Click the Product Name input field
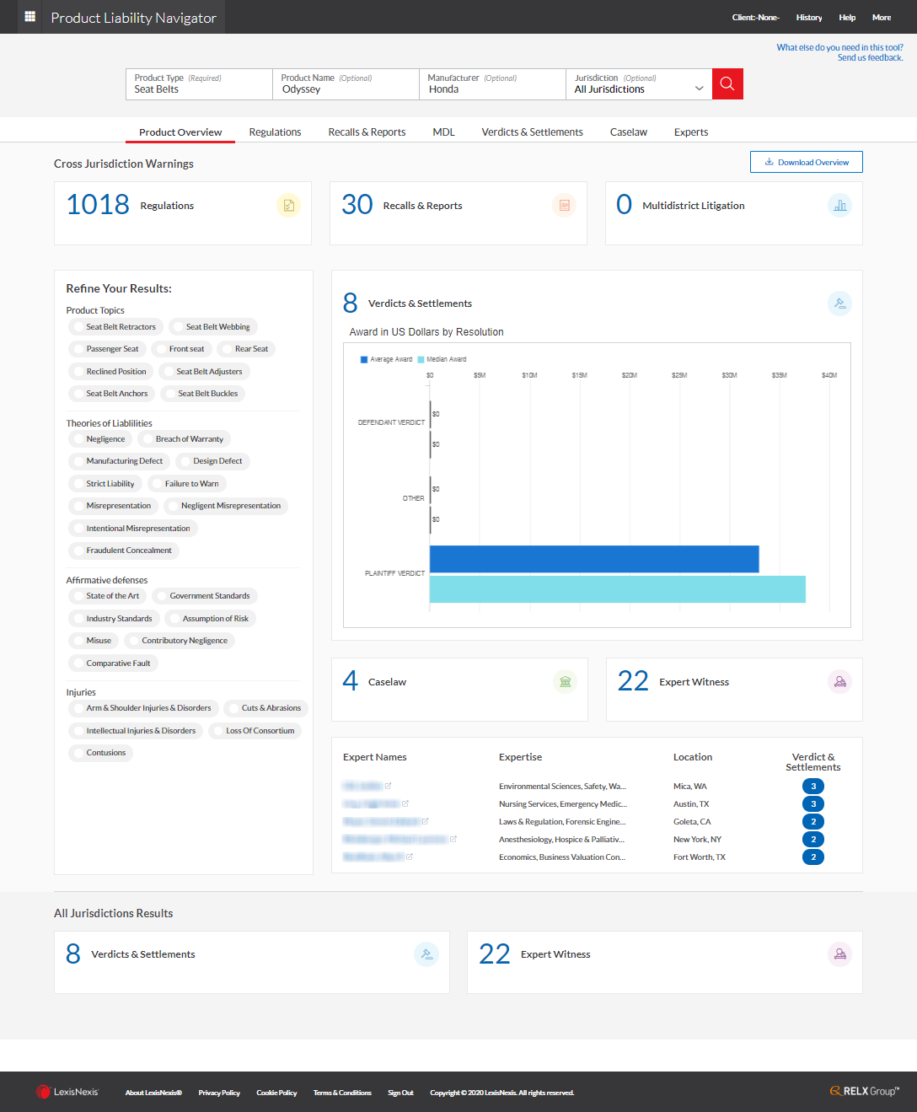This screenshot has height=1112, width=917. [x=346, y=84]
